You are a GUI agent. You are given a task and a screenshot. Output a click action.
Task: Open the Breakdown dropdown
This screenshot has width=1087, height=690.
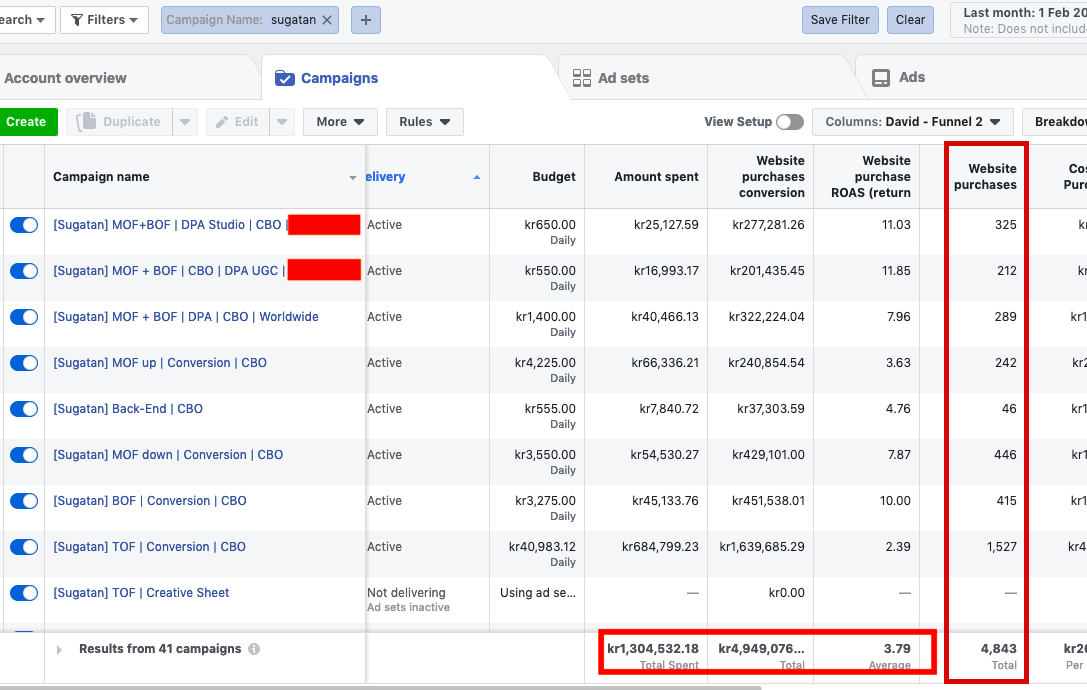point(1055,122)
